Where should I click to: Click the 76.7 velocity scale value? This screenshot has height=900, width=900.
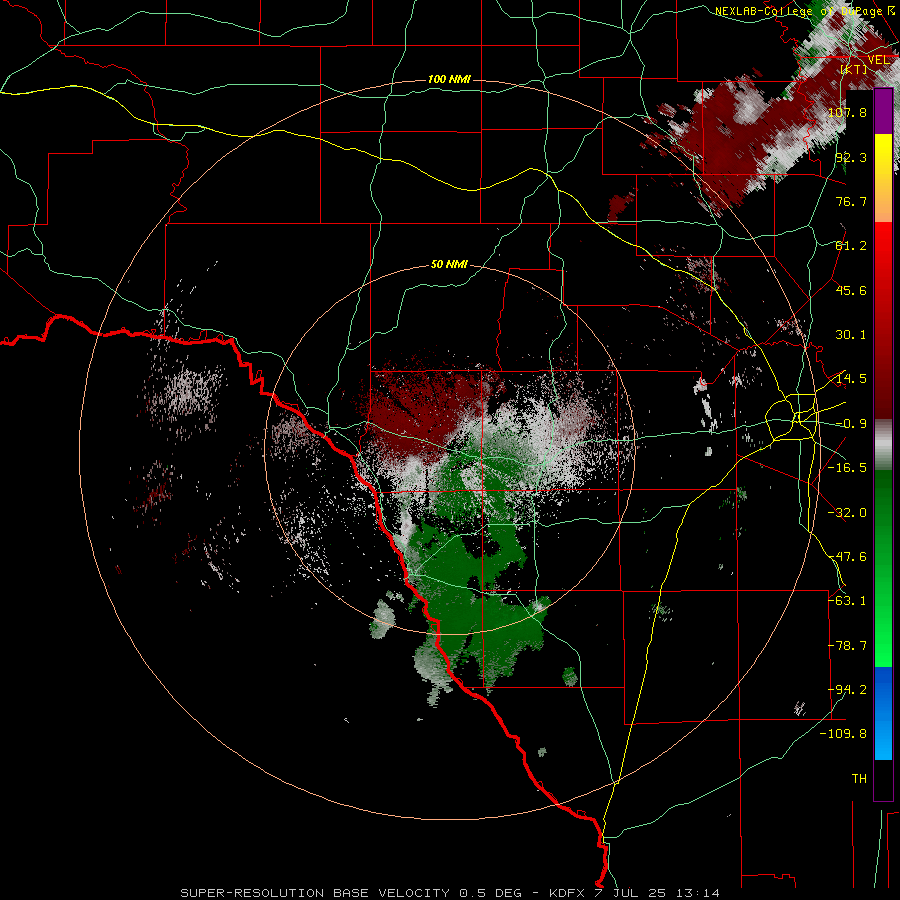pos(851,201)
